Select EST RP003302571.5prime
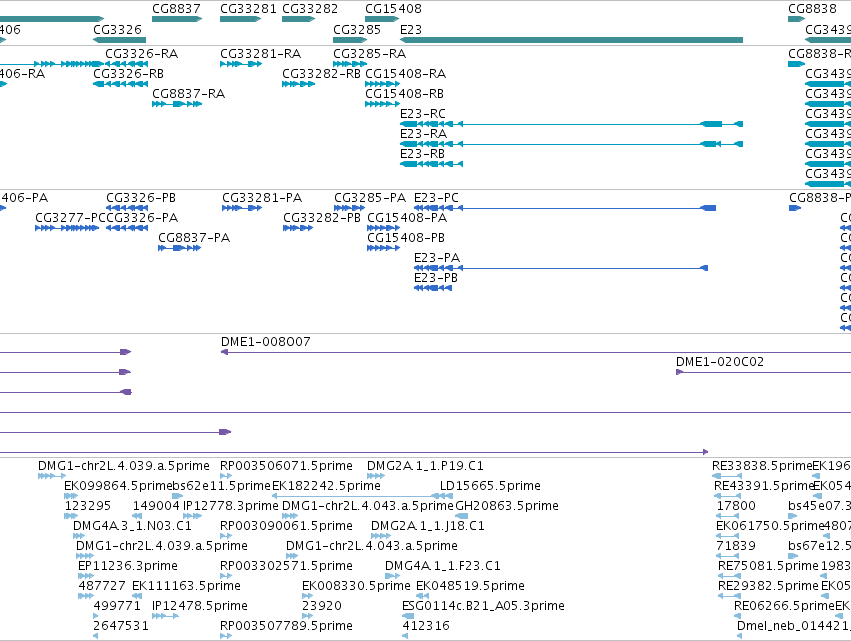The image size is (851, 641). 286,567
